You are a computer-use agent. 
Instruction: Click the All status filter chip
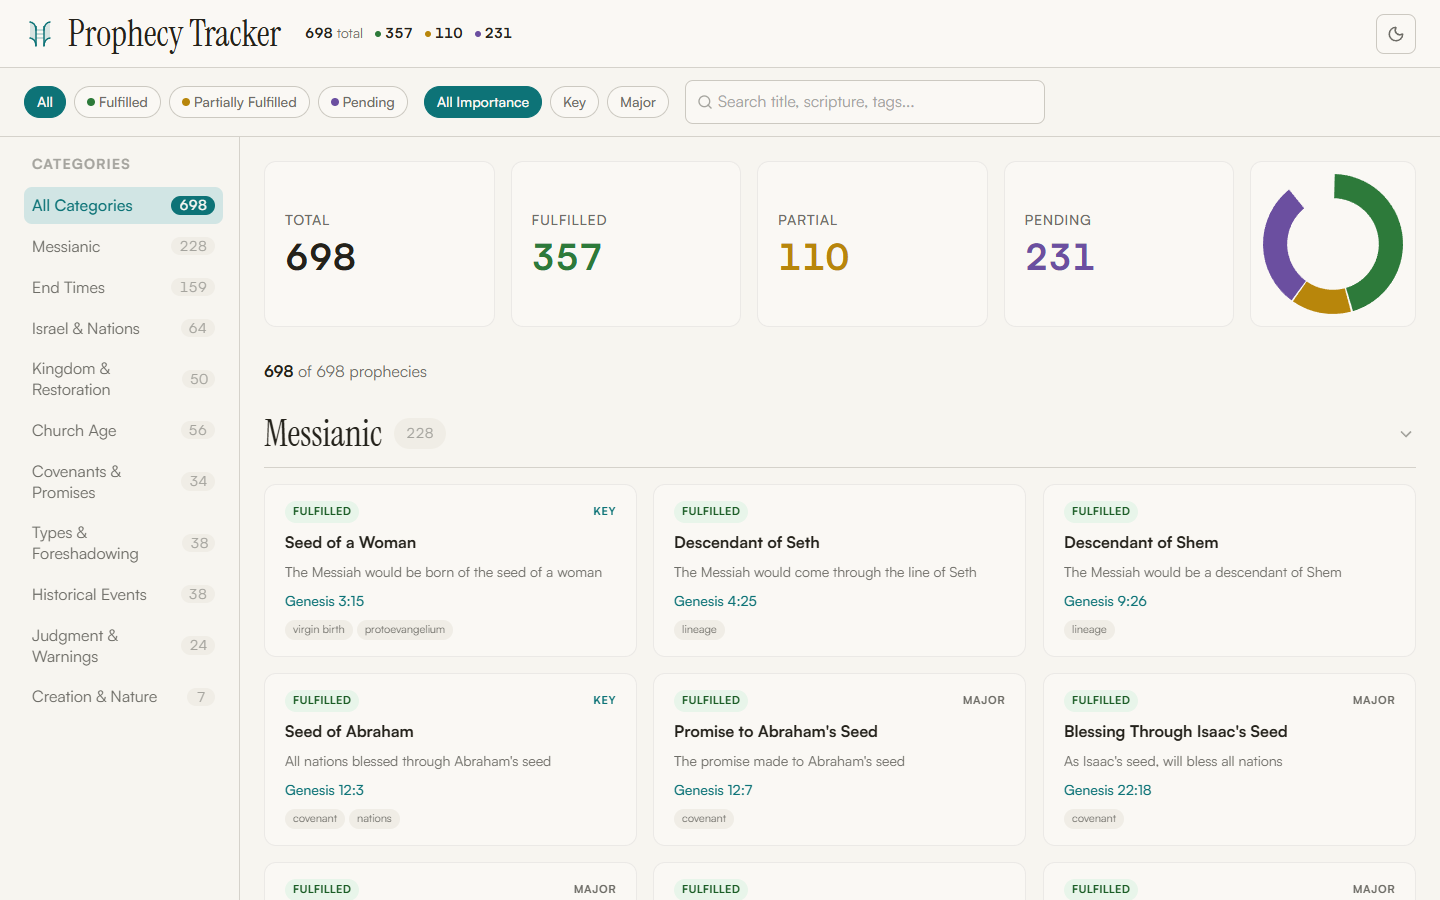coord(44,102)
